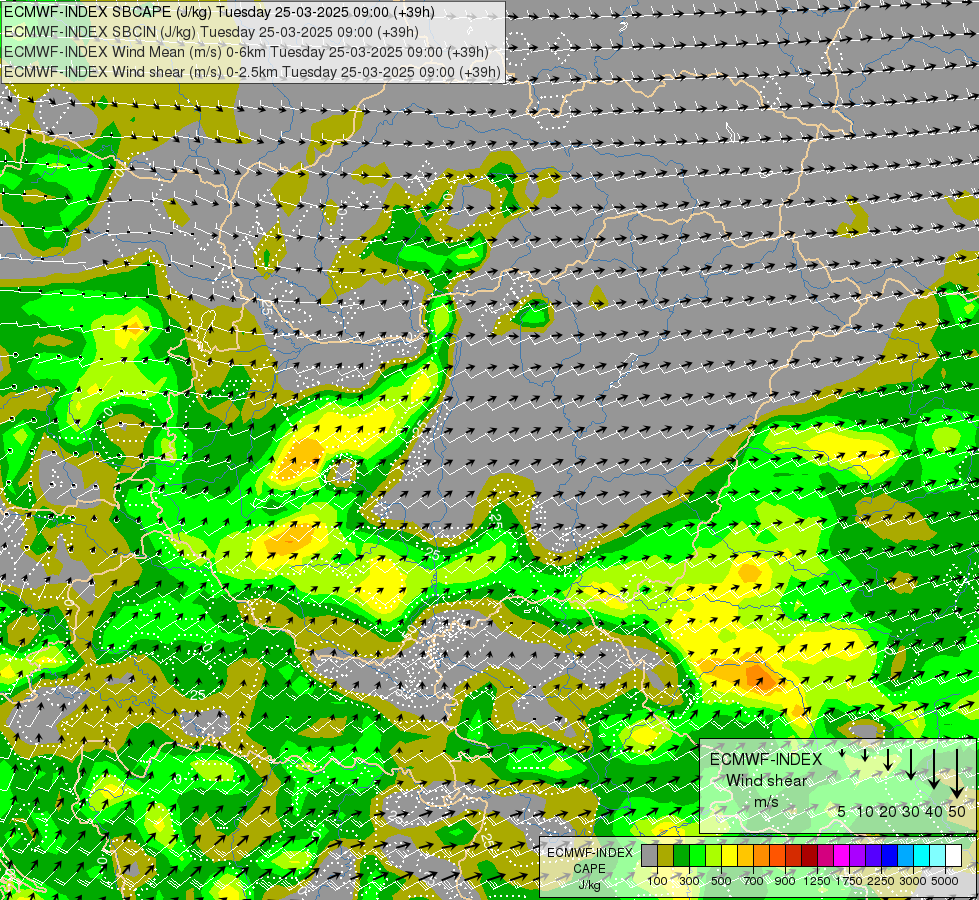This screenshot has height=900, width=979.
Task: Click the 30 m/s wind shear arrow
Action: point(911,764)
